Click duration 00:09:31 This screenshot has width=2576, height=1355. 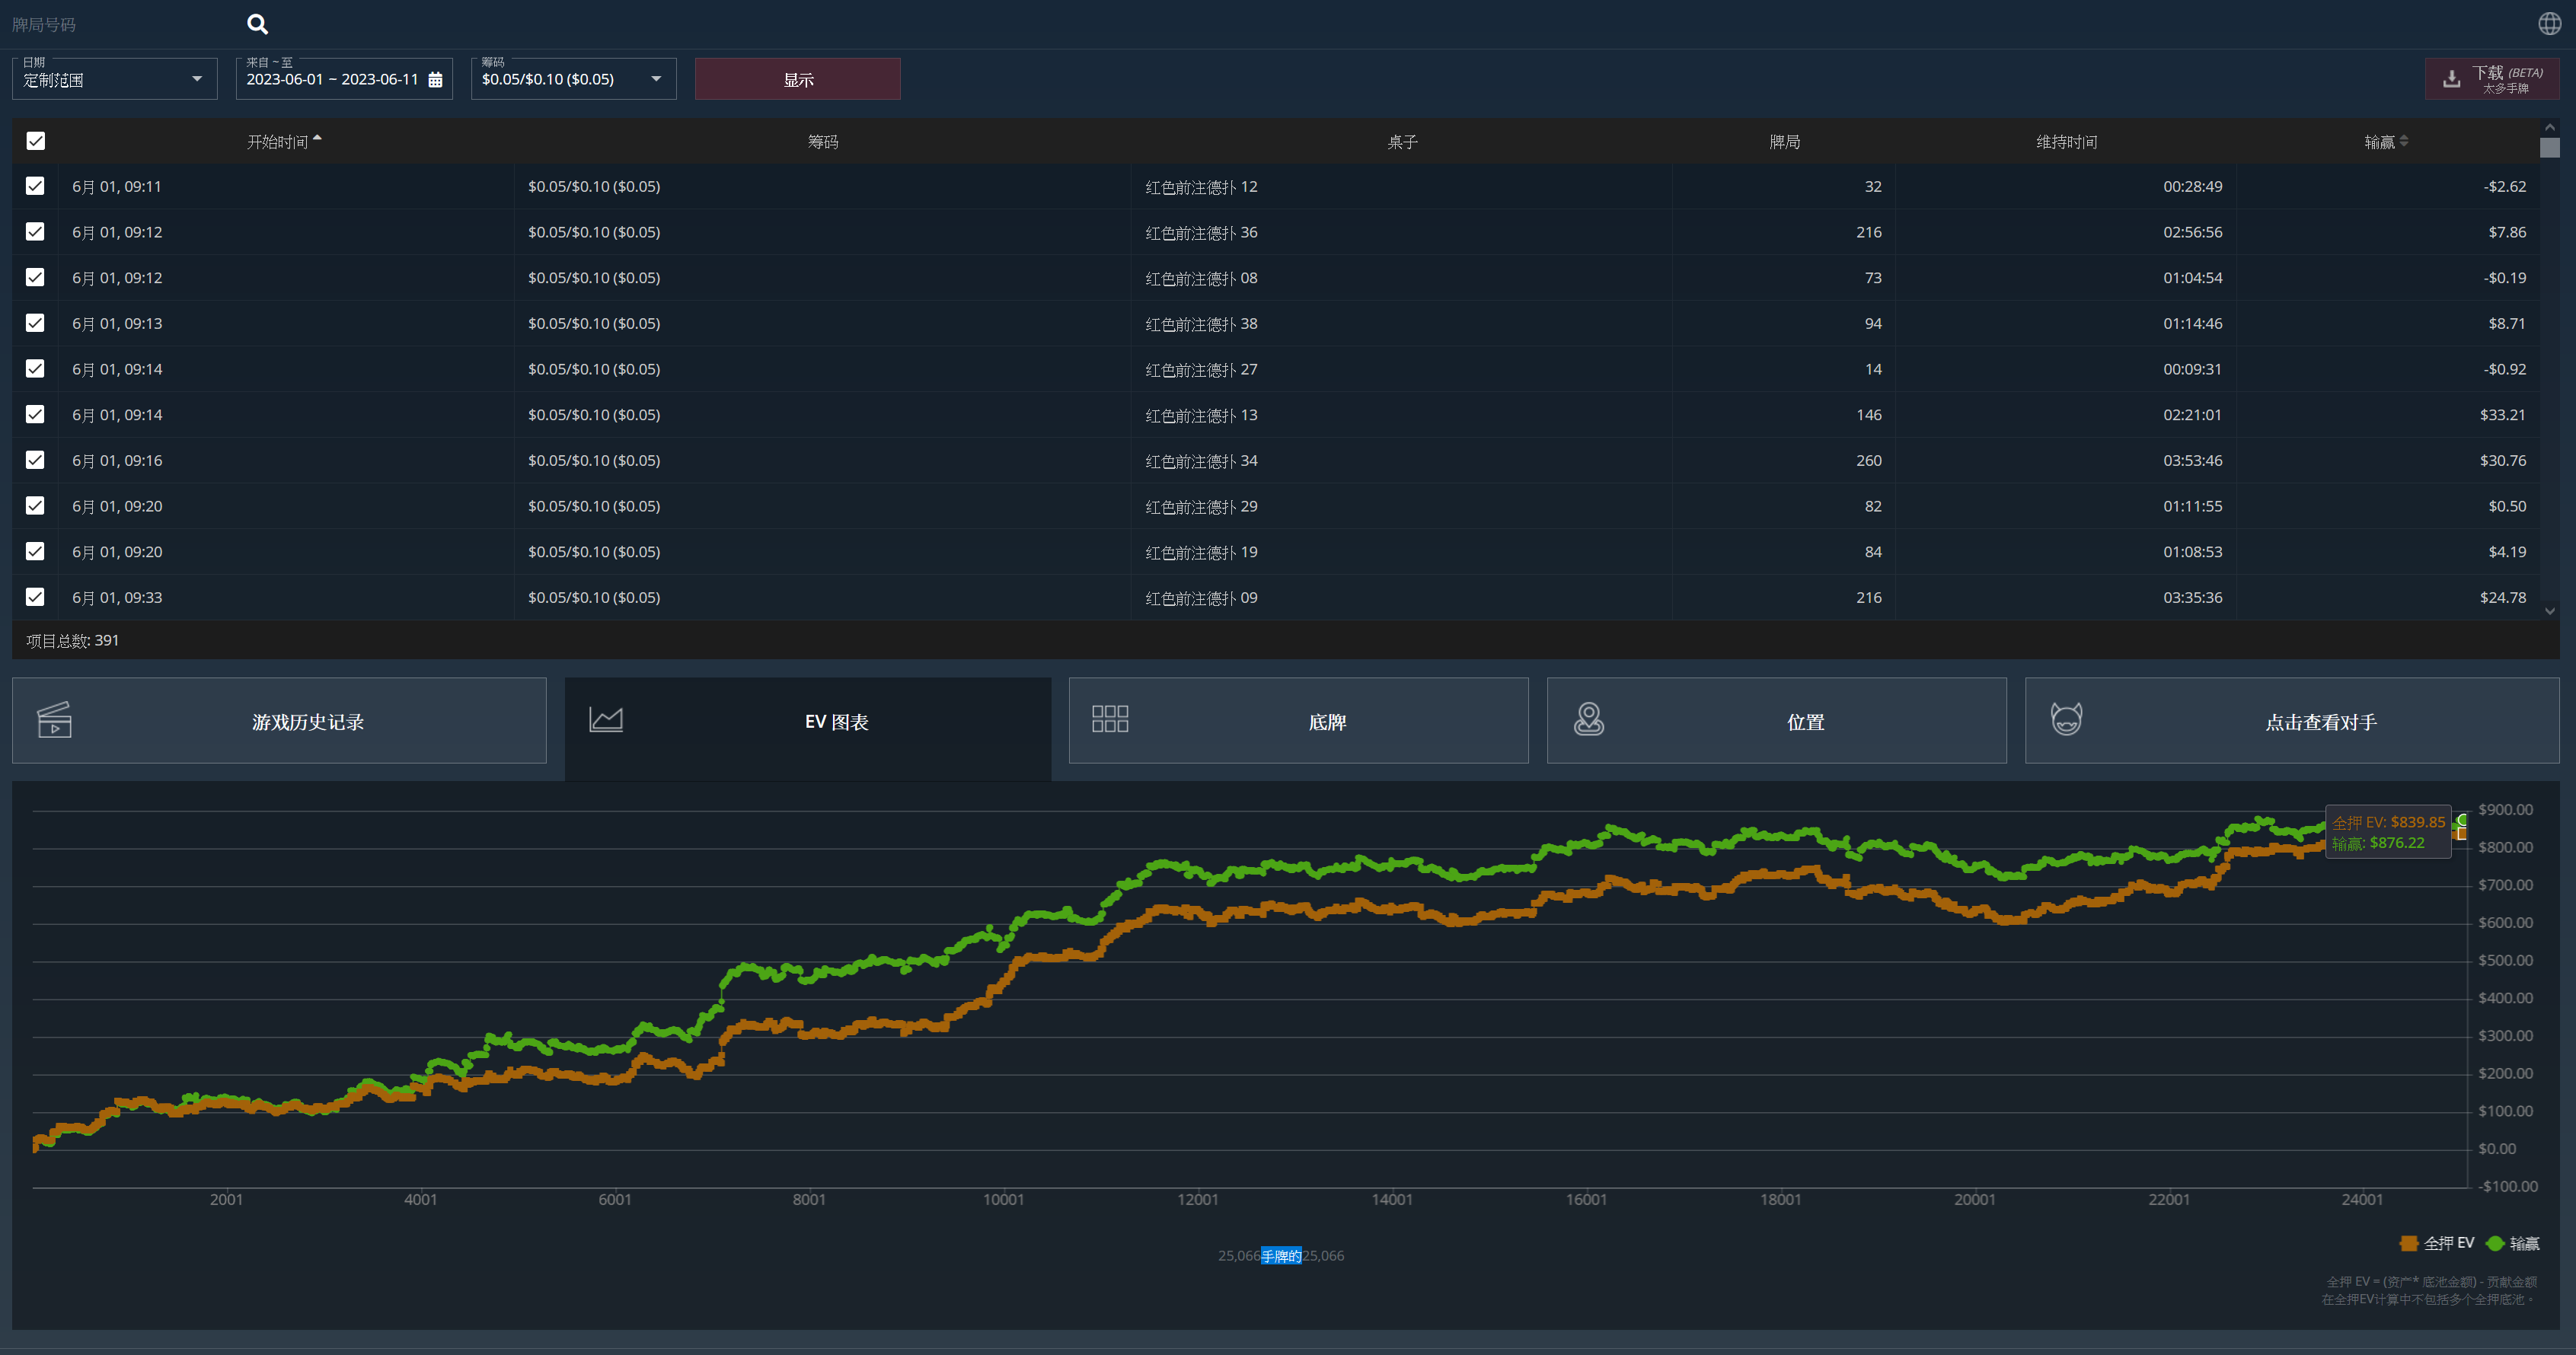tap(2193, 370)
